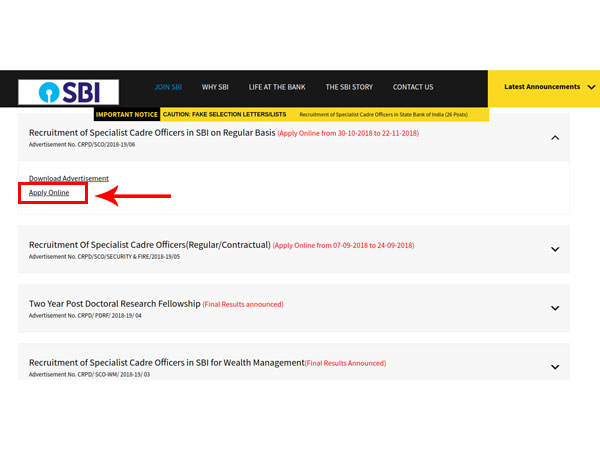The height and width of the screenshot is (450, 600).
Task: Click the Apply Online link
Action: (x=49, y=193)
